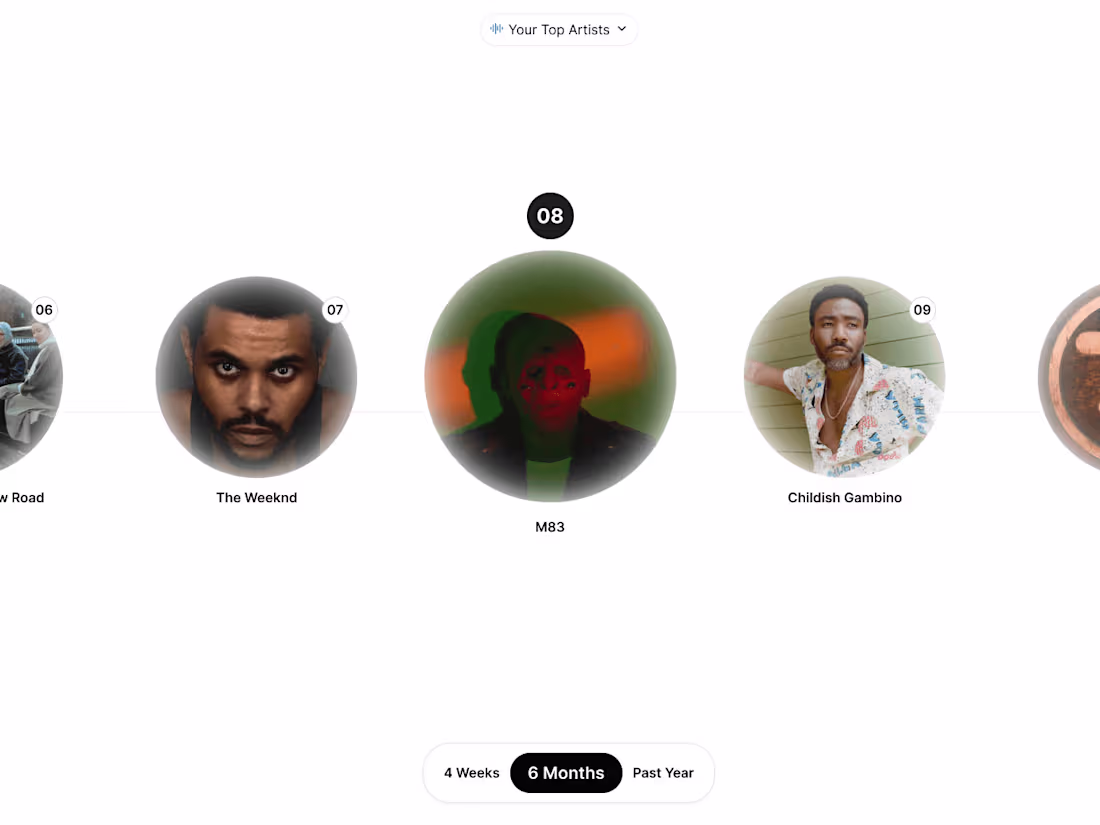Click the waveform icon beside Your Top Artists
The image size is (1100, 825).
tap(497, 29)
